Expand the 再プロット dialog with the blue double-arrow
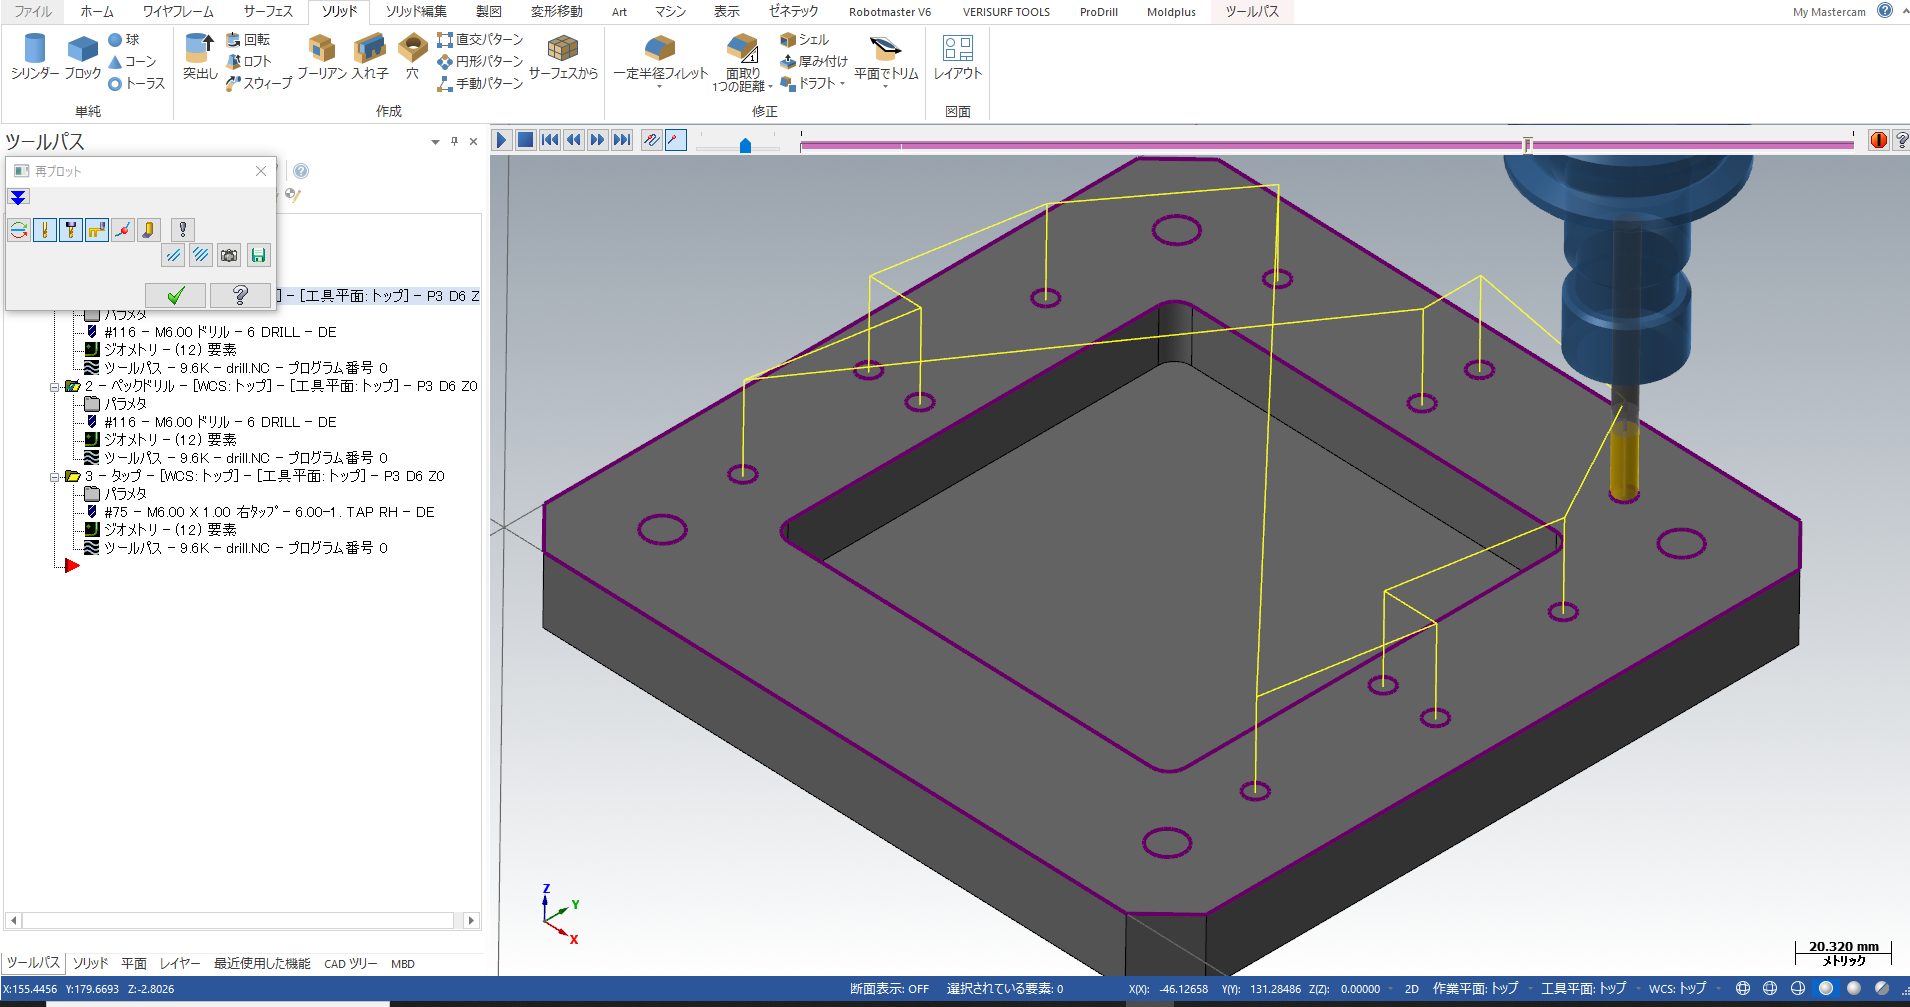This screenshot has height=1007, width=1910. pos(19,197)
